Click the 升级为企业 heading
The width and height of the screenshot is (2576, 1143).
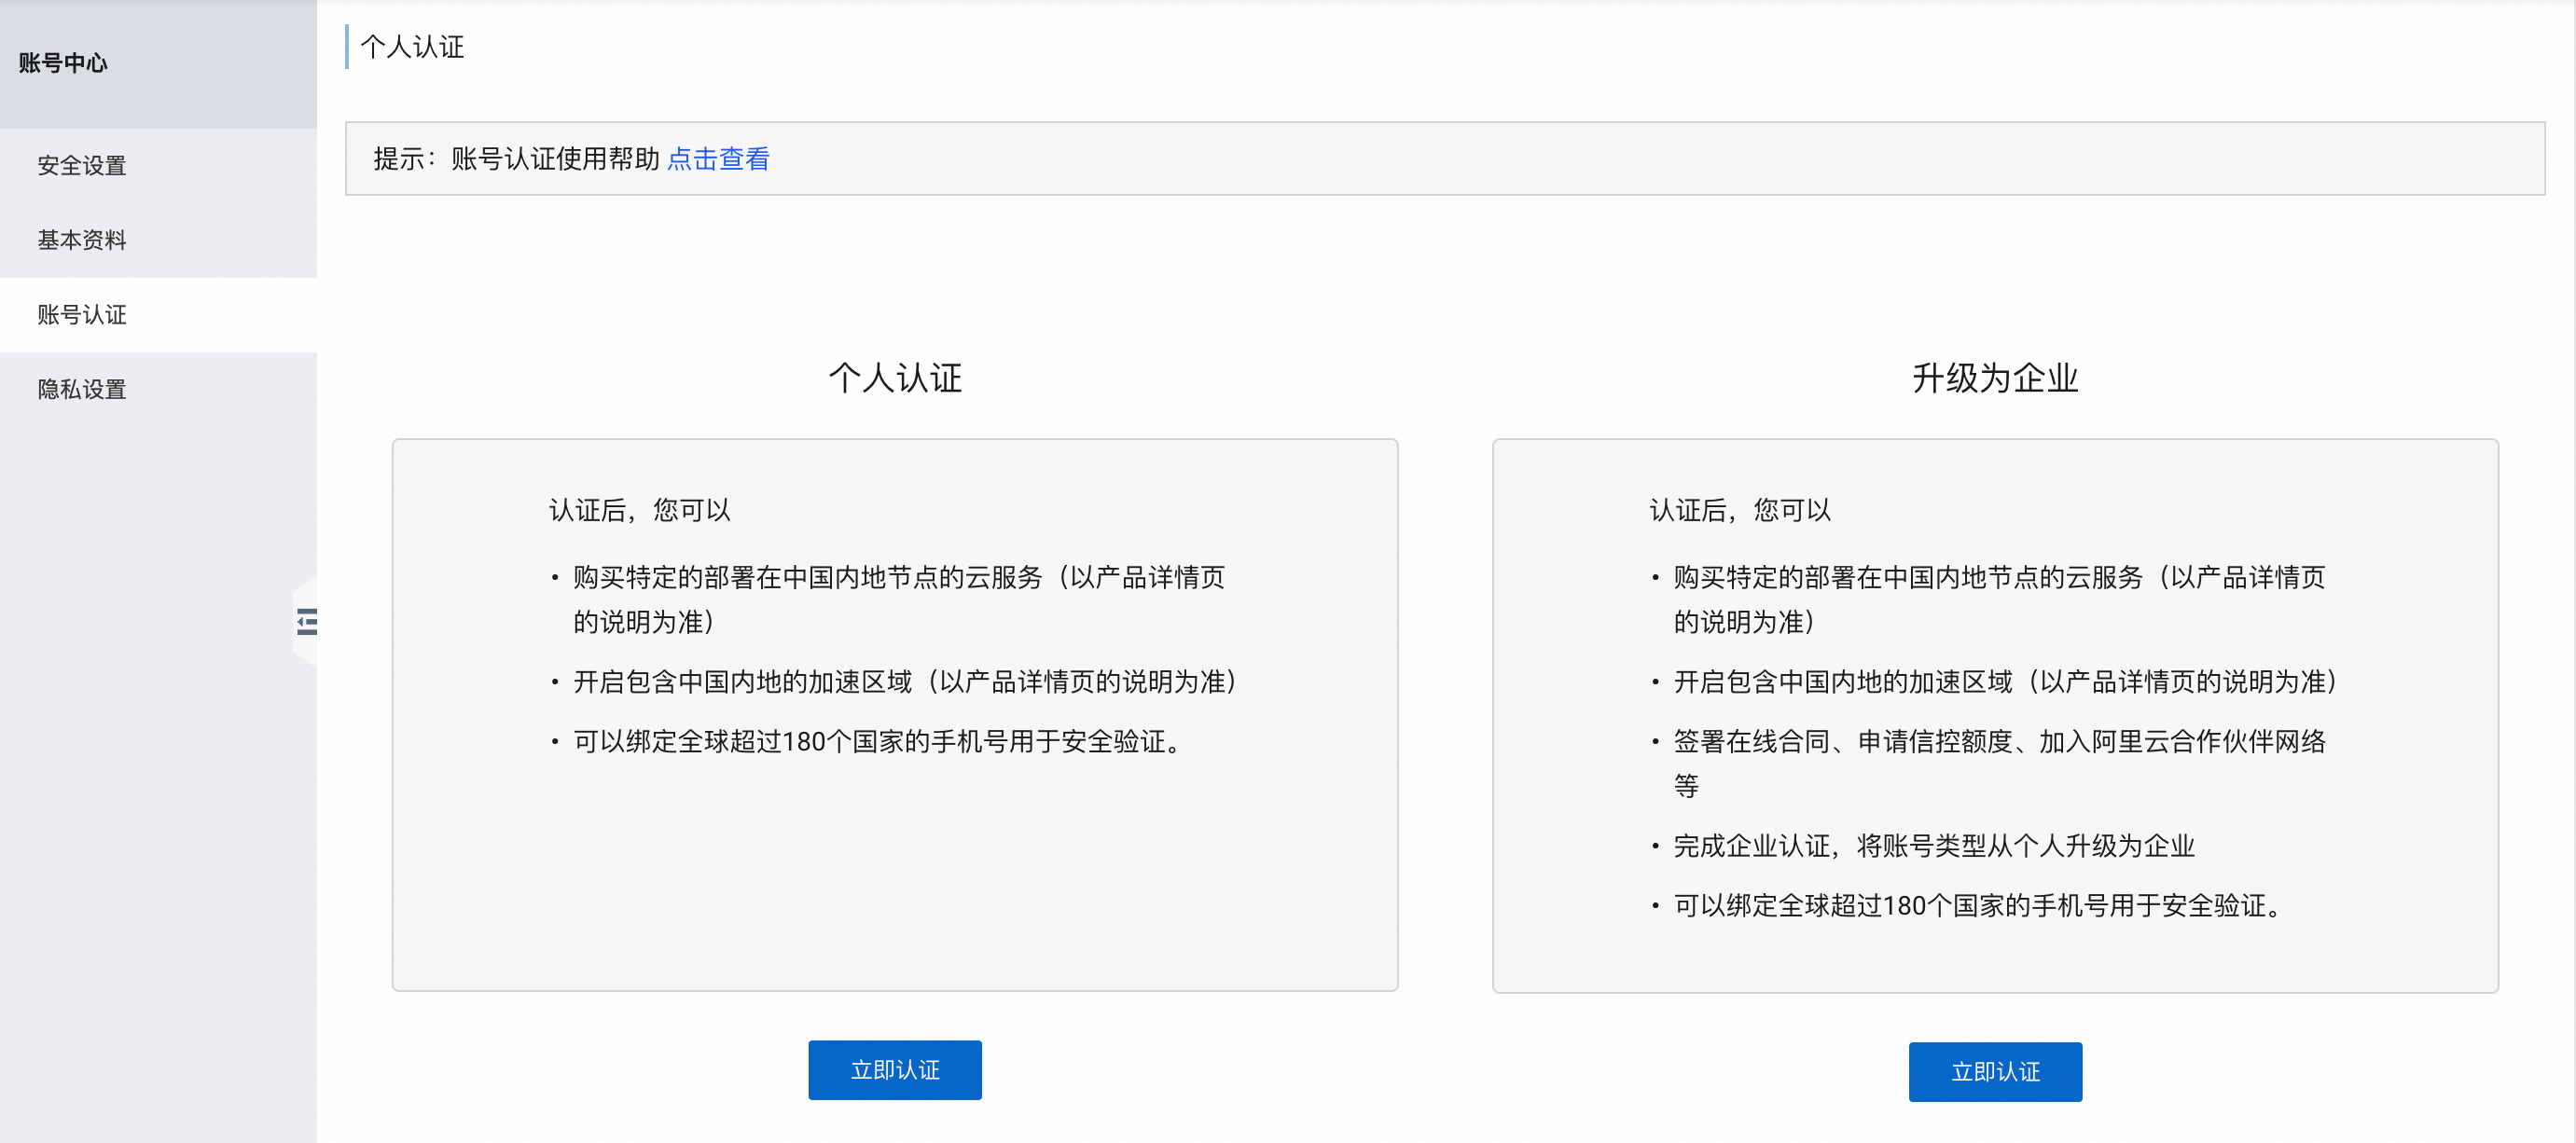click(x=1994, y=378)
